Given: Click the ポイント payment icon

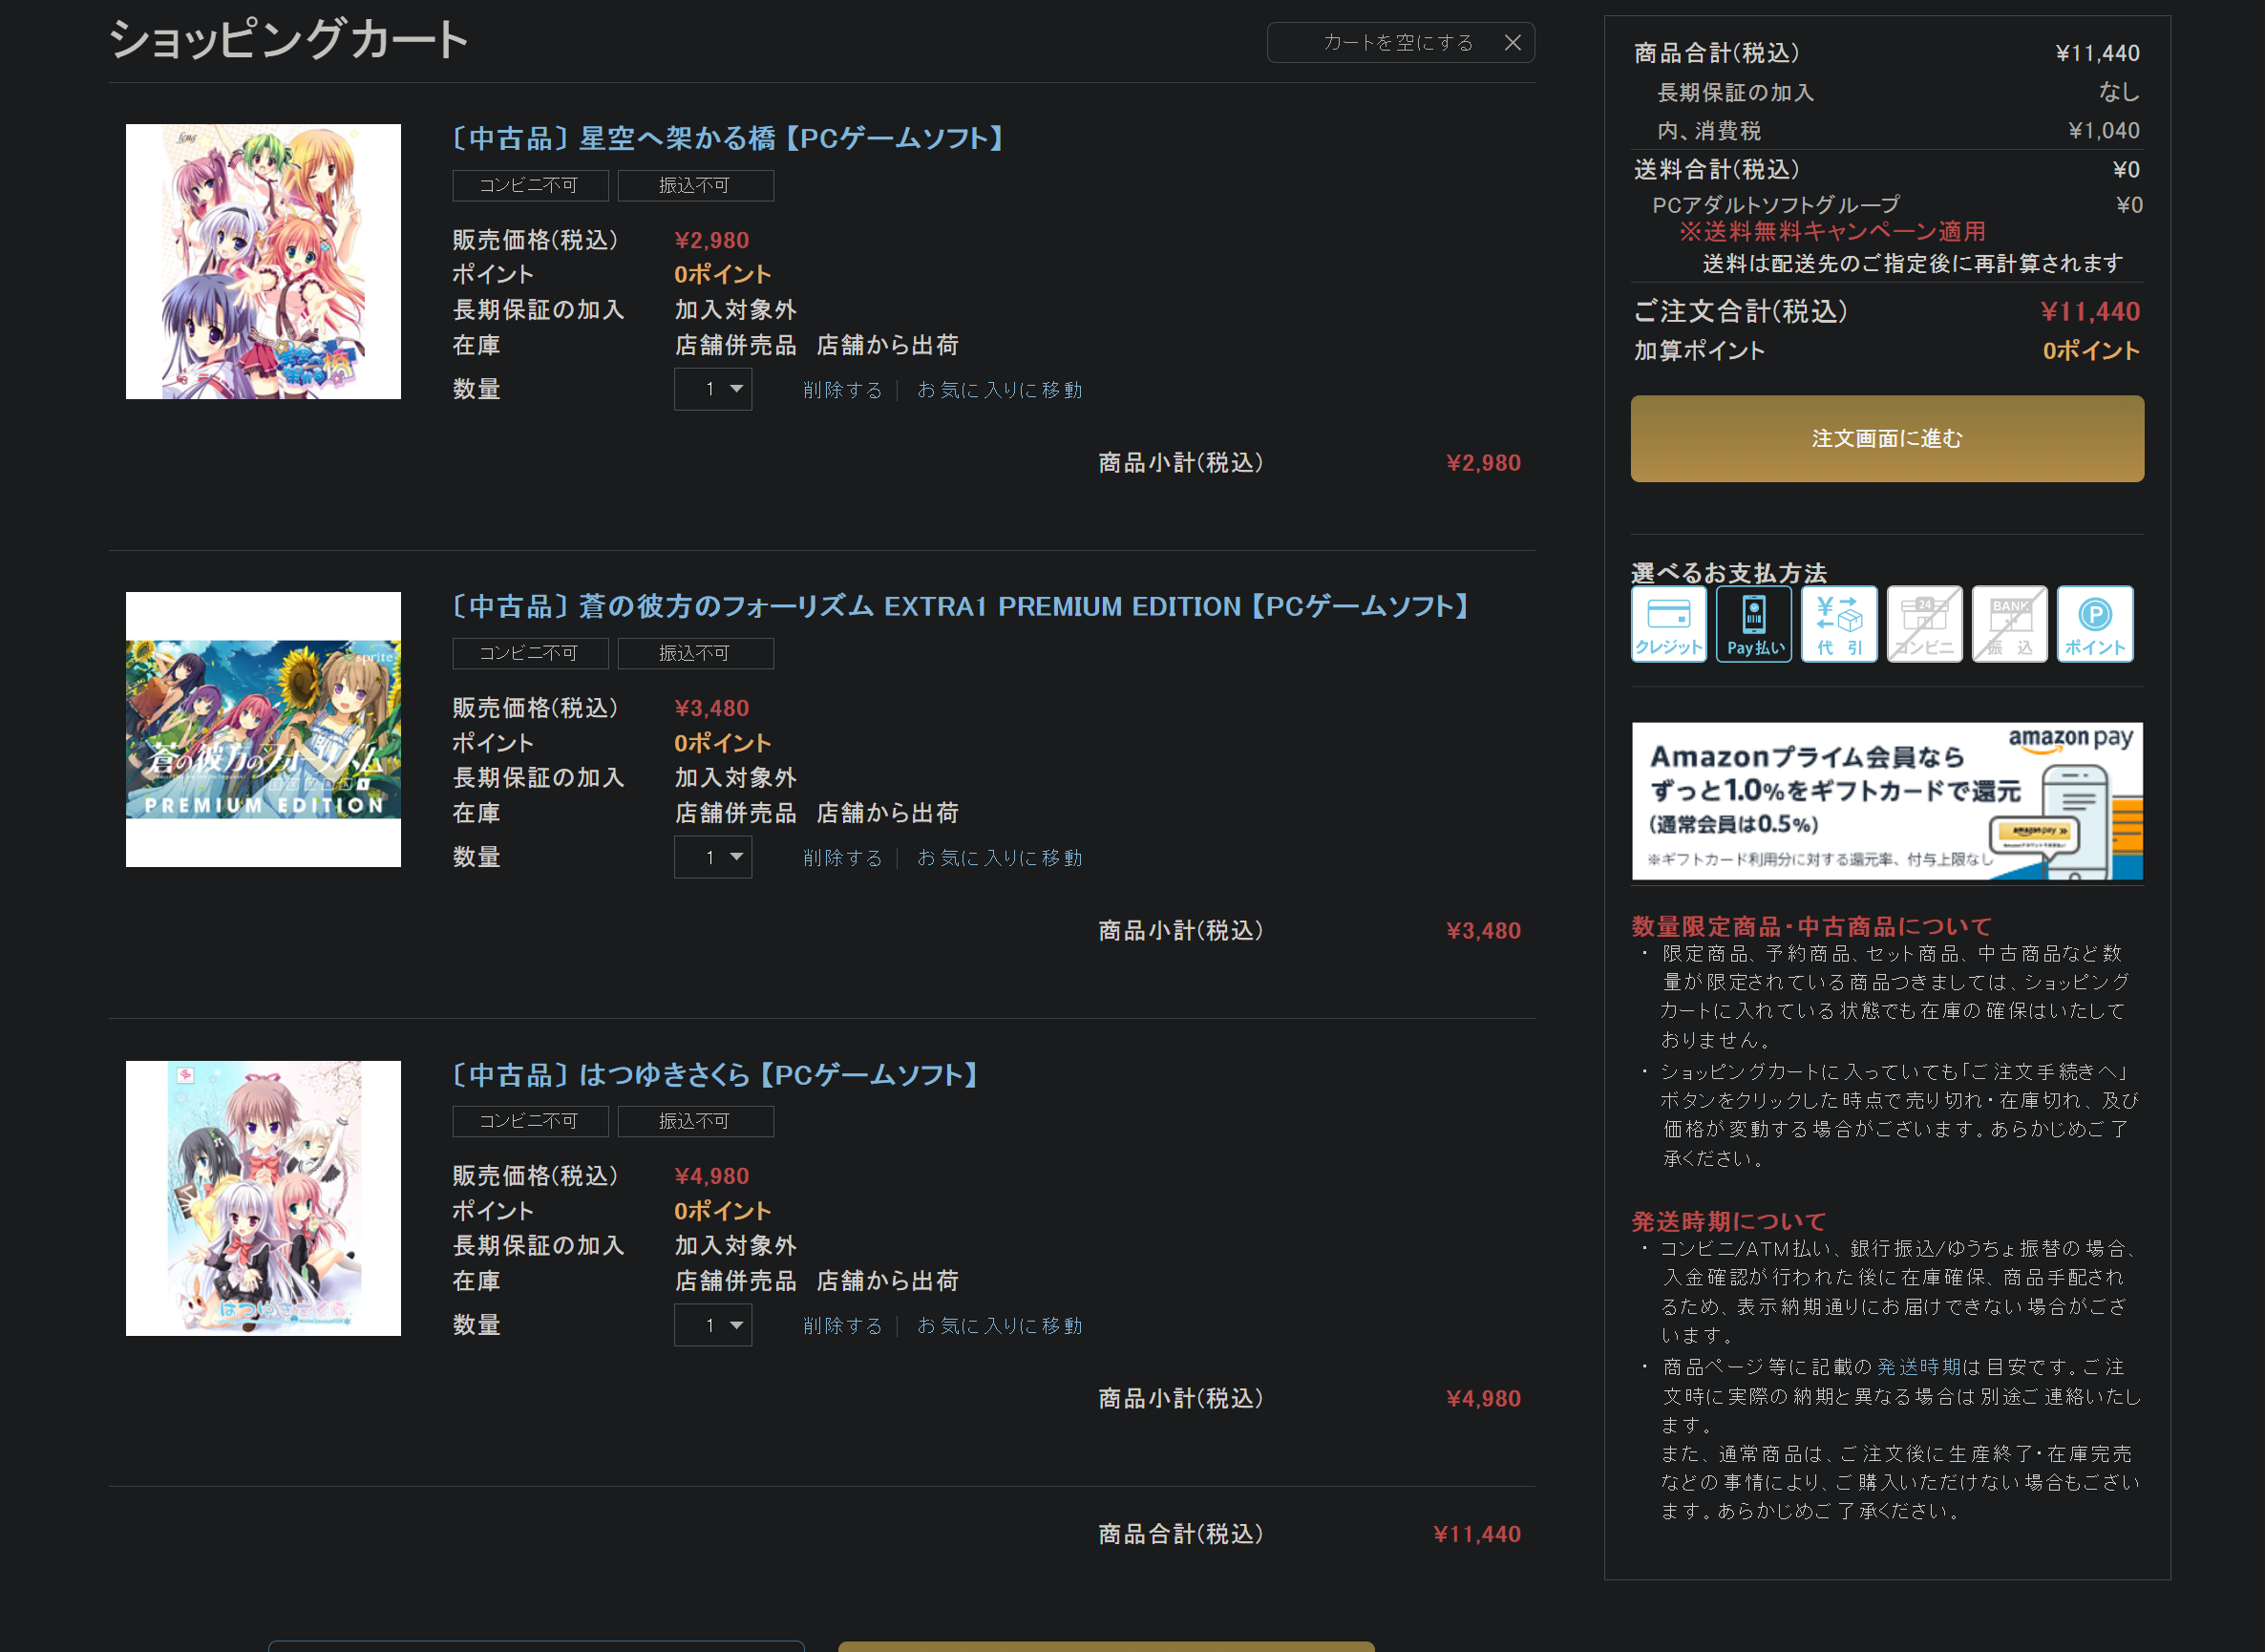Looking at the screenshot, I should (2094, 623).
